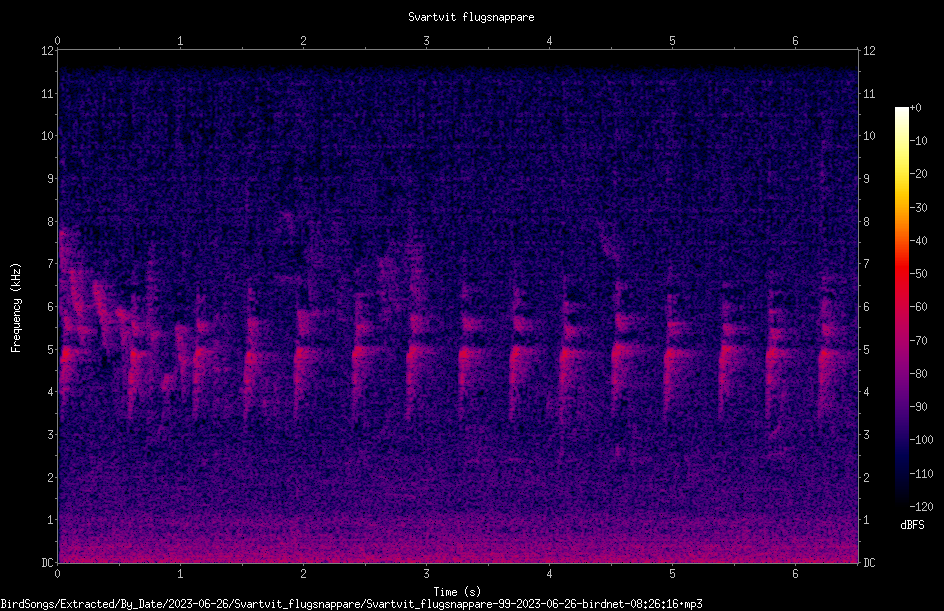Click the left axis '1' kHz tick label
Screen dimensions: 944x611
tap(51, 520)
